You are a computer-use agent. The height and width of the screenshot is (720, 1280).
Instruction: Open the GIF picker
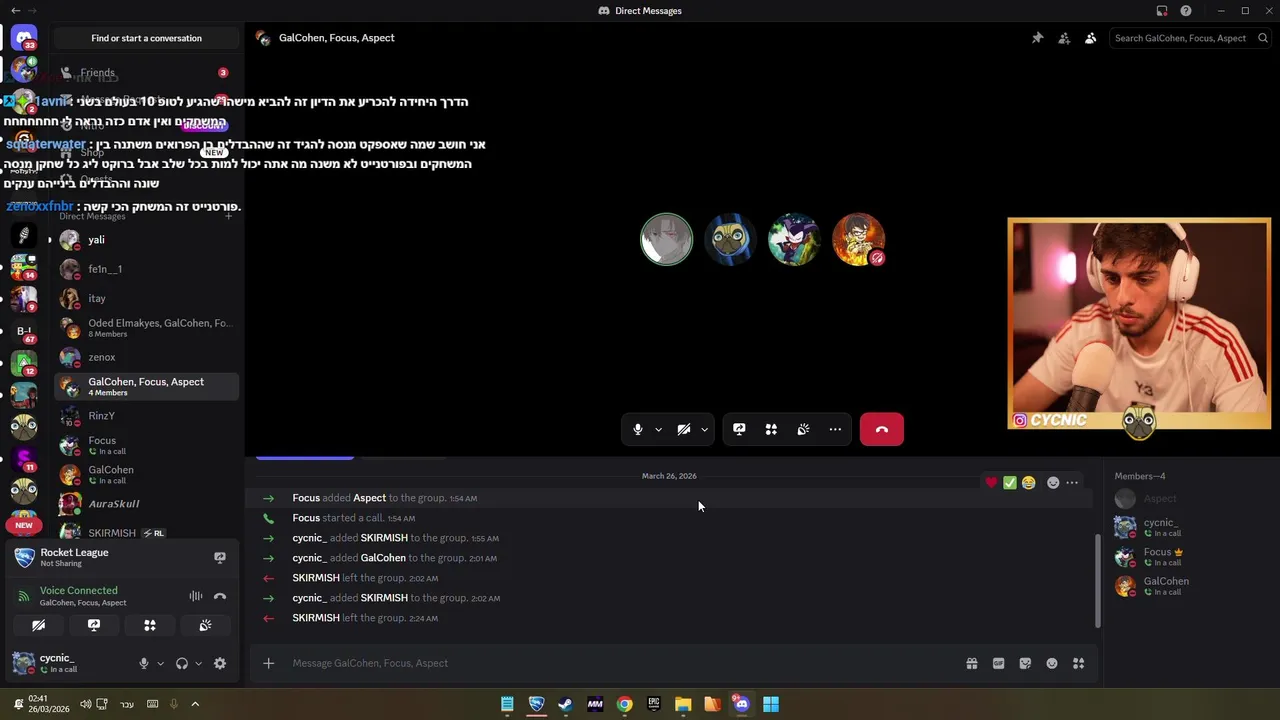[998, 663]
